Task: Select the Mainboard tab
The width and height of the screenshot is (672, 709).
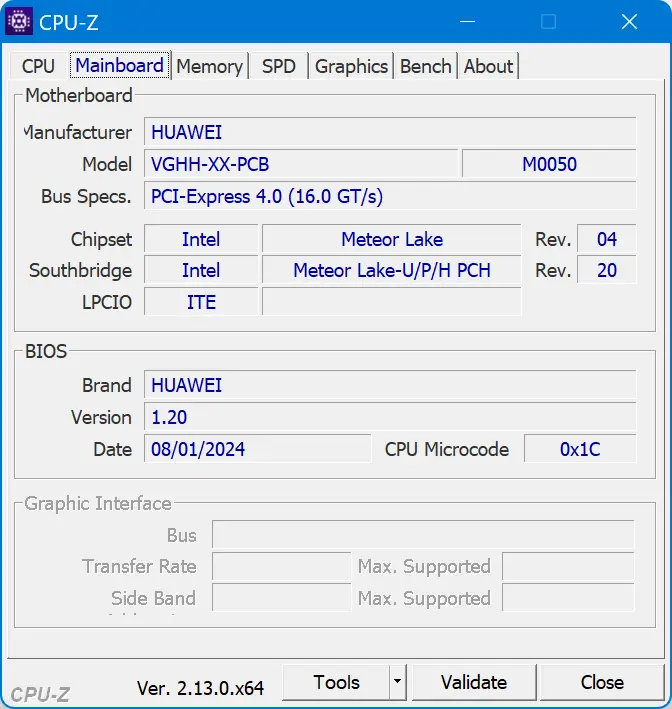Action: [119, 66]
